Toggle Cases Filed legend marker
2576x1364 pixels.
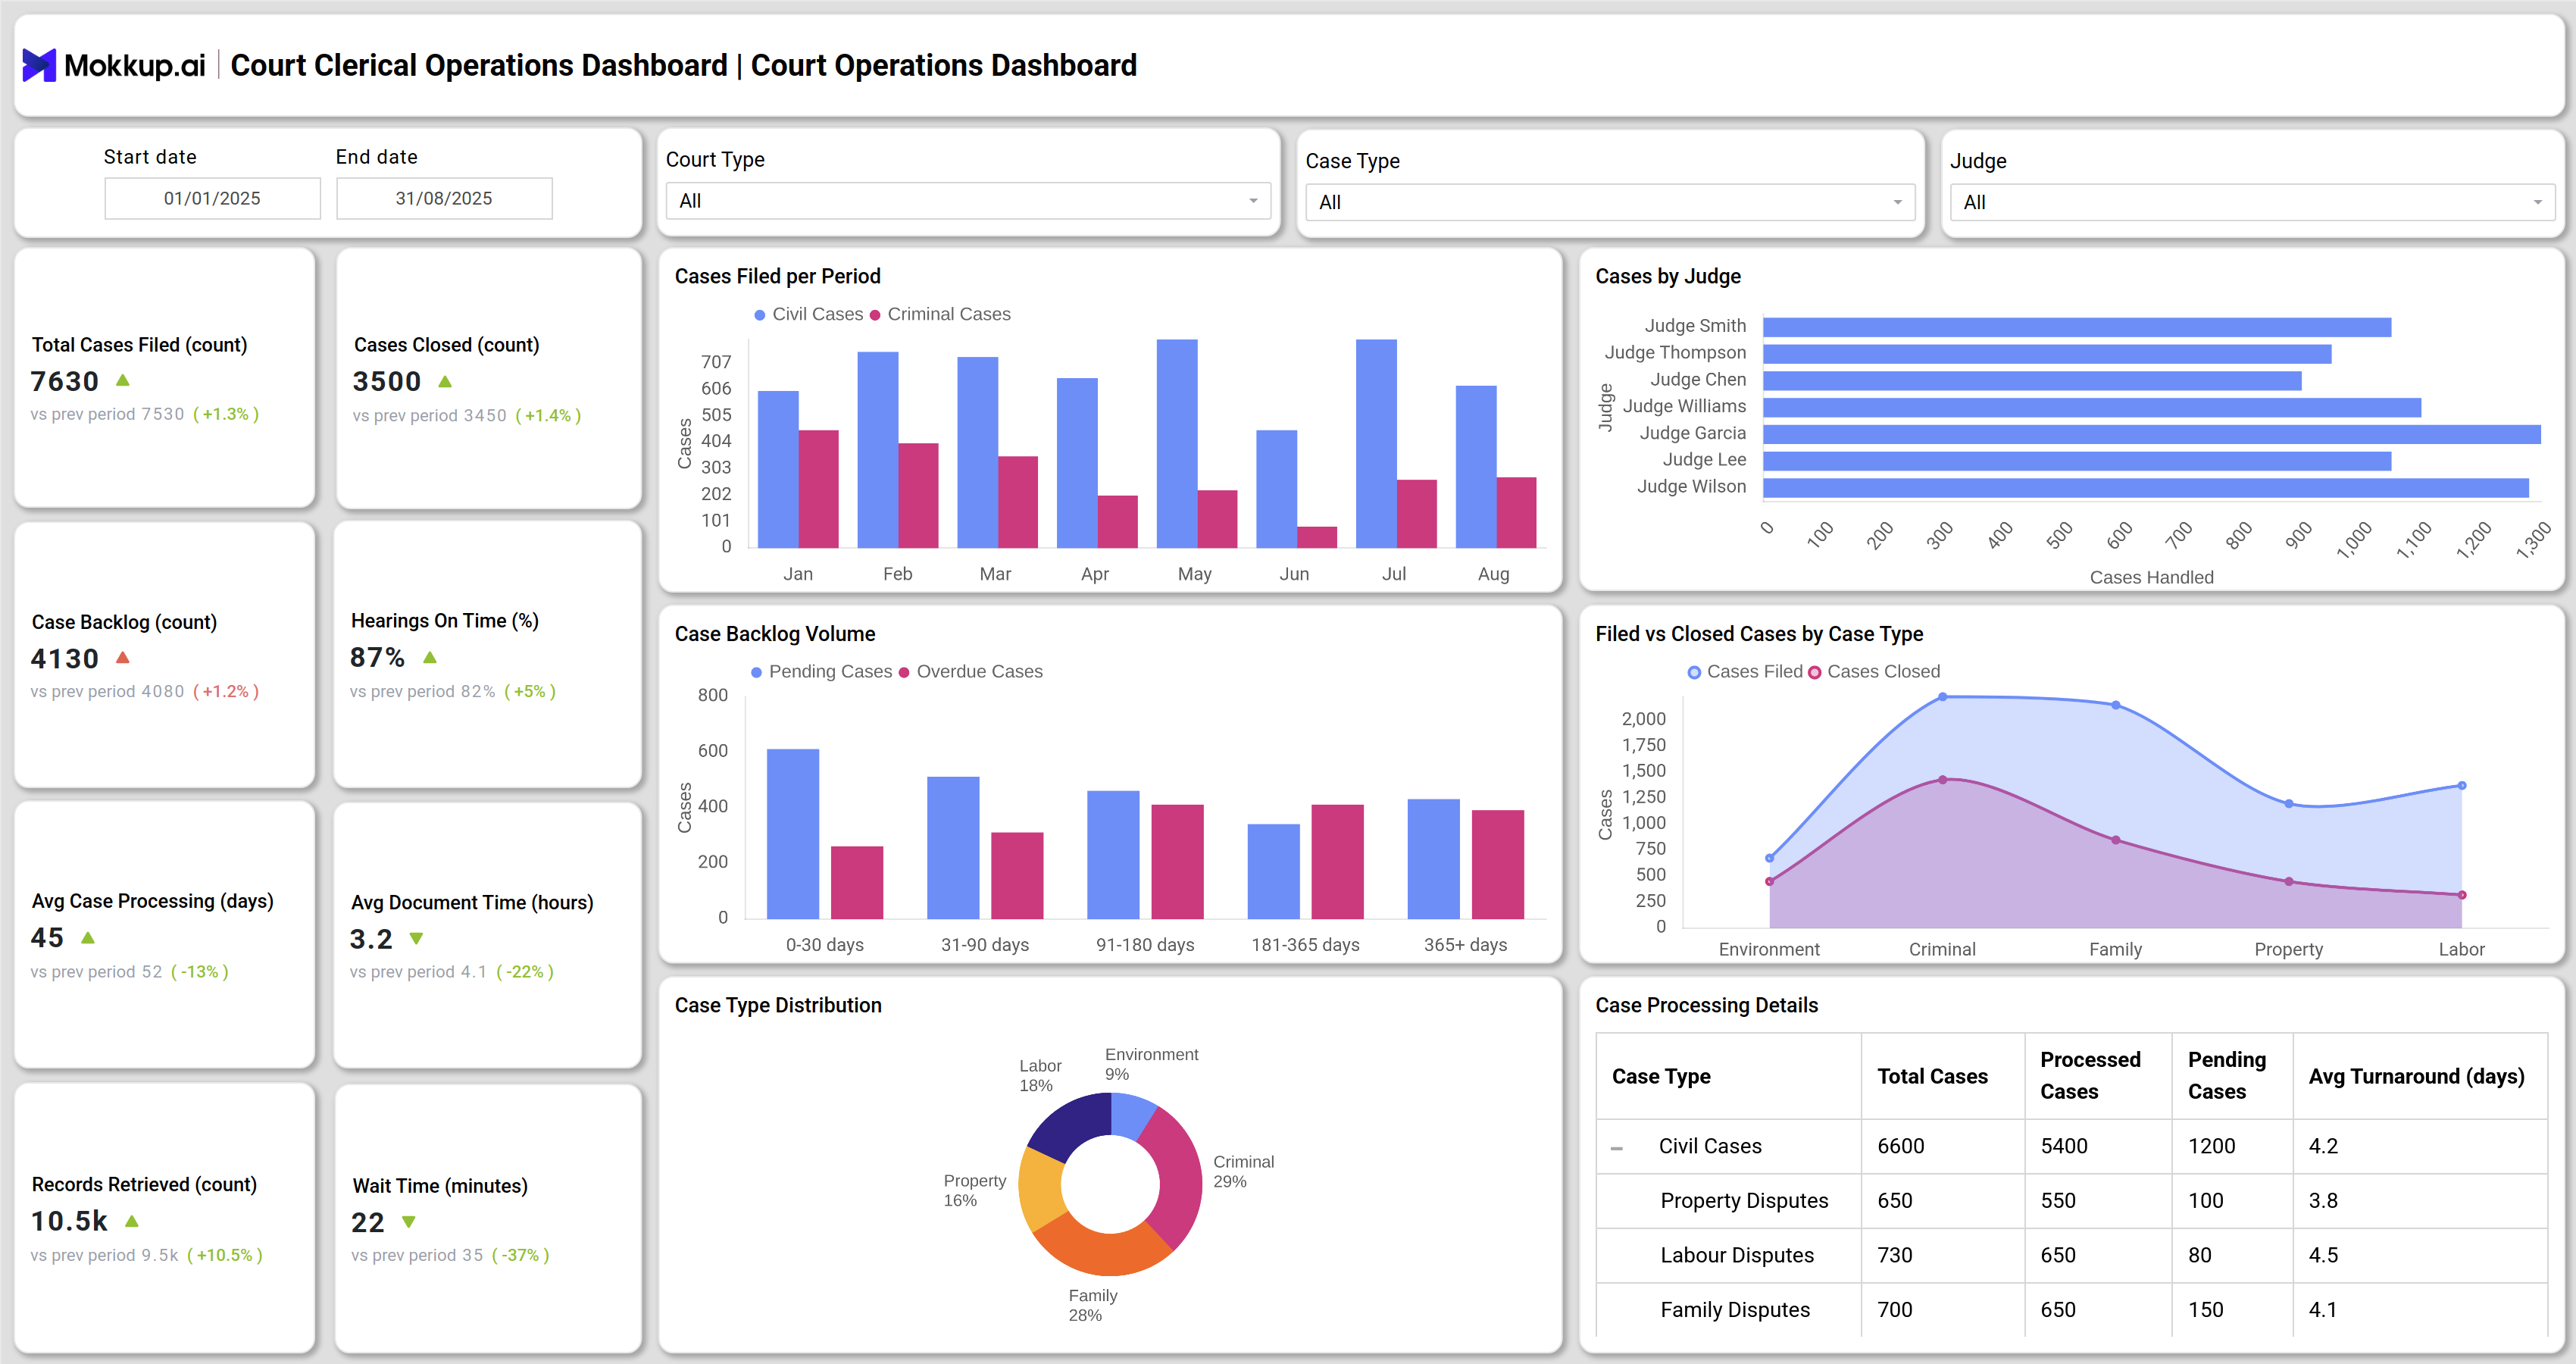tap(1694, 673)
